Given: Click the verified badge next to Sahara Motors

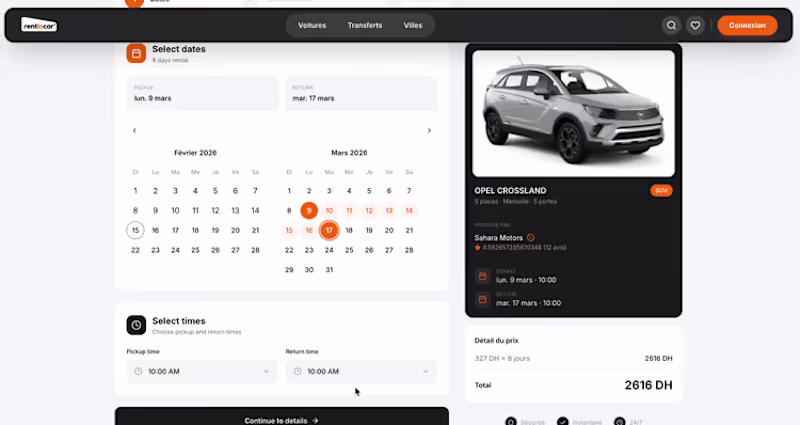Looking at the screenshot, I should click(x=531, y=238).
